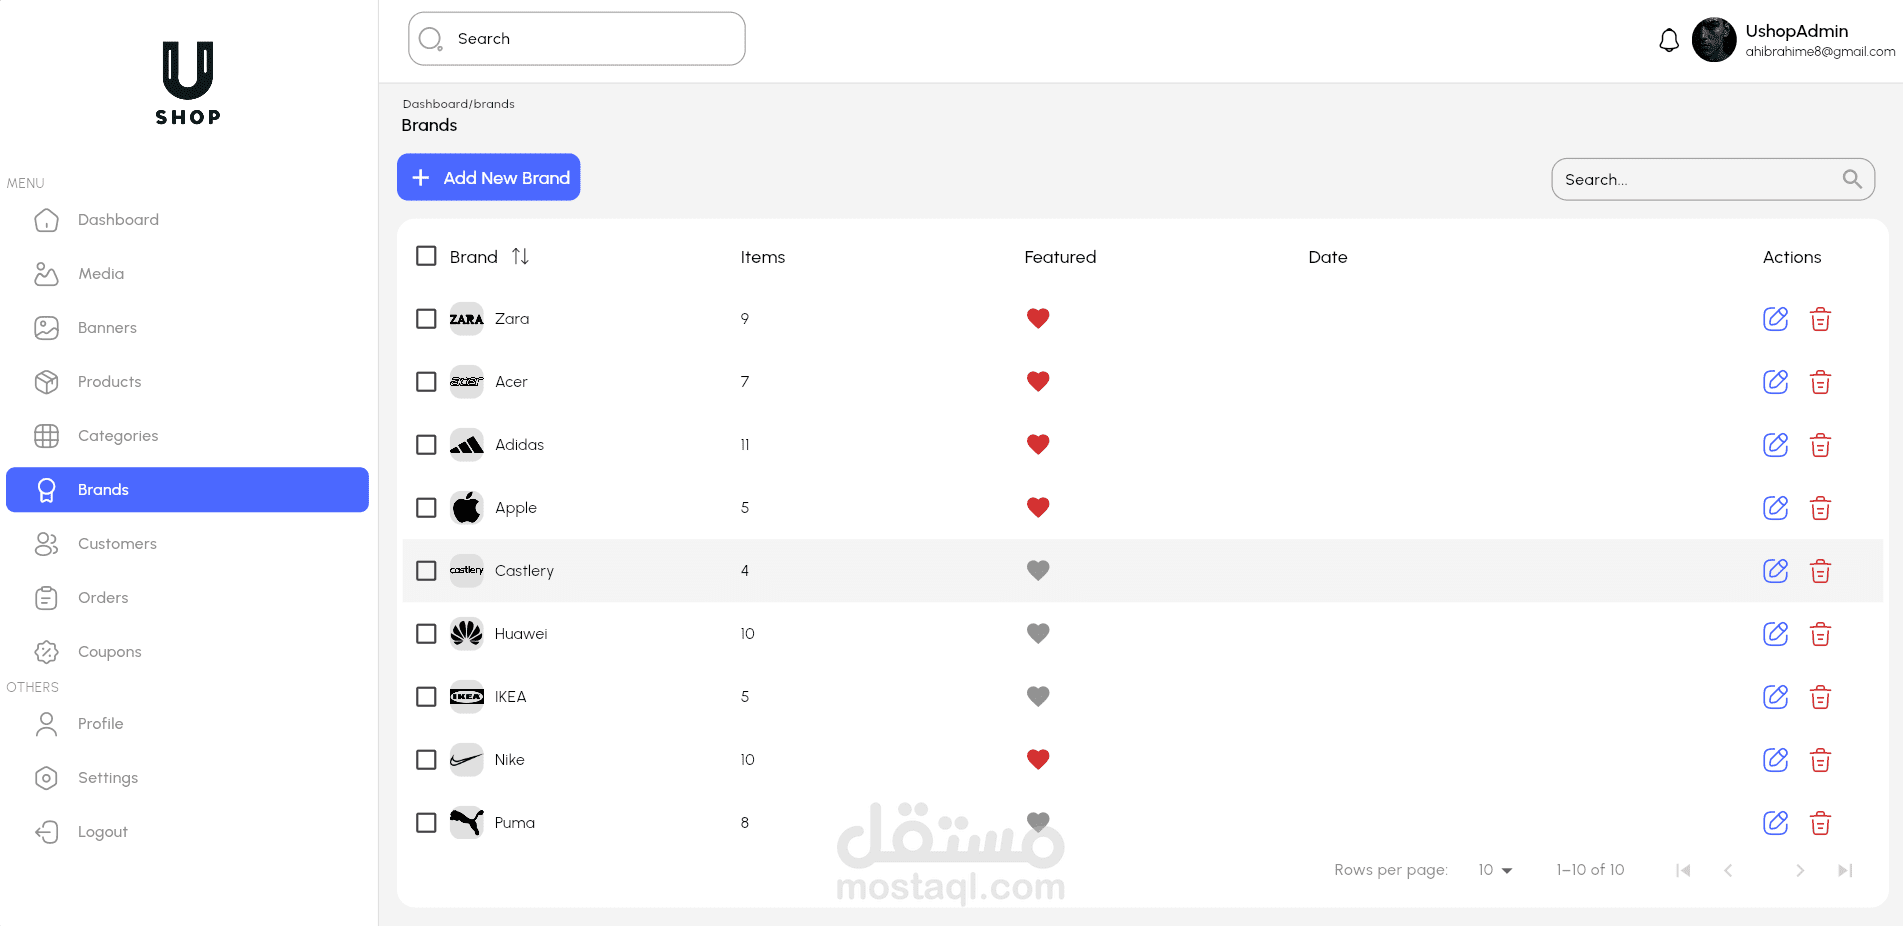The width and height of the screenshot is (1903, 926).
Task: Click the U Shop logo
Action: click(188, 84)
